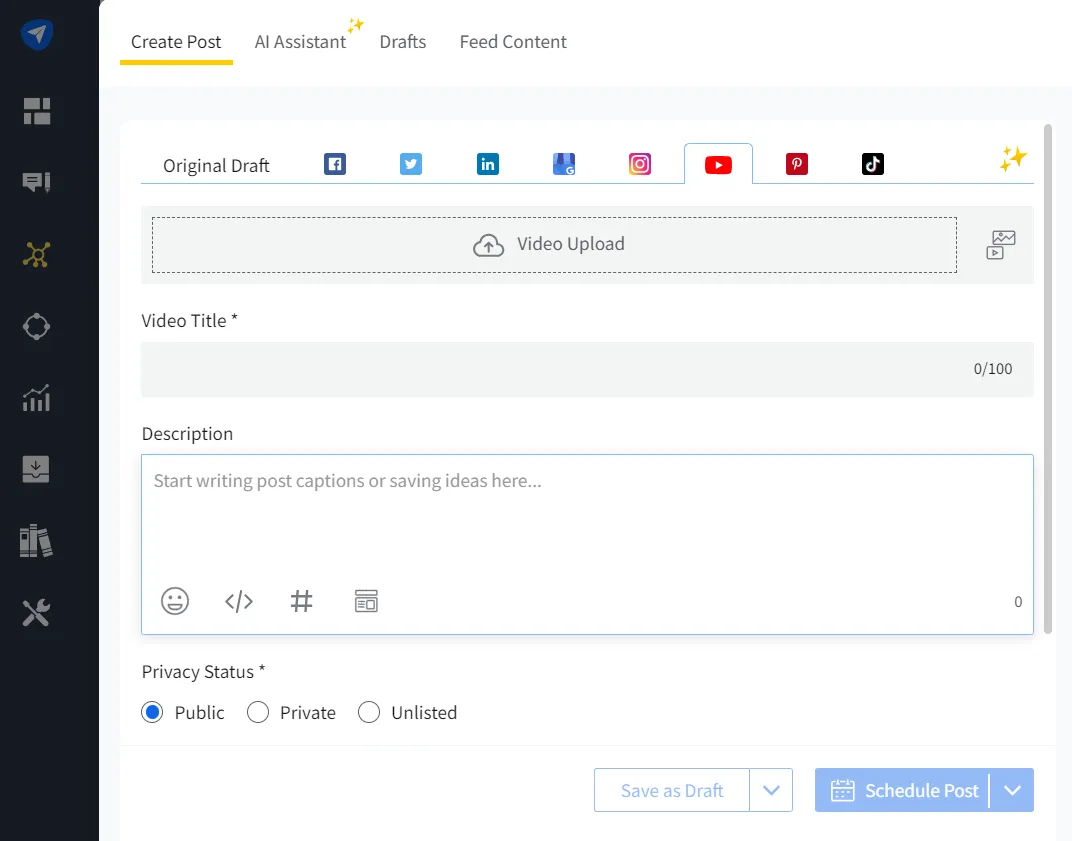
Task: Expand the Save as Draft dropdown arrow
Action: click(771, 790)
